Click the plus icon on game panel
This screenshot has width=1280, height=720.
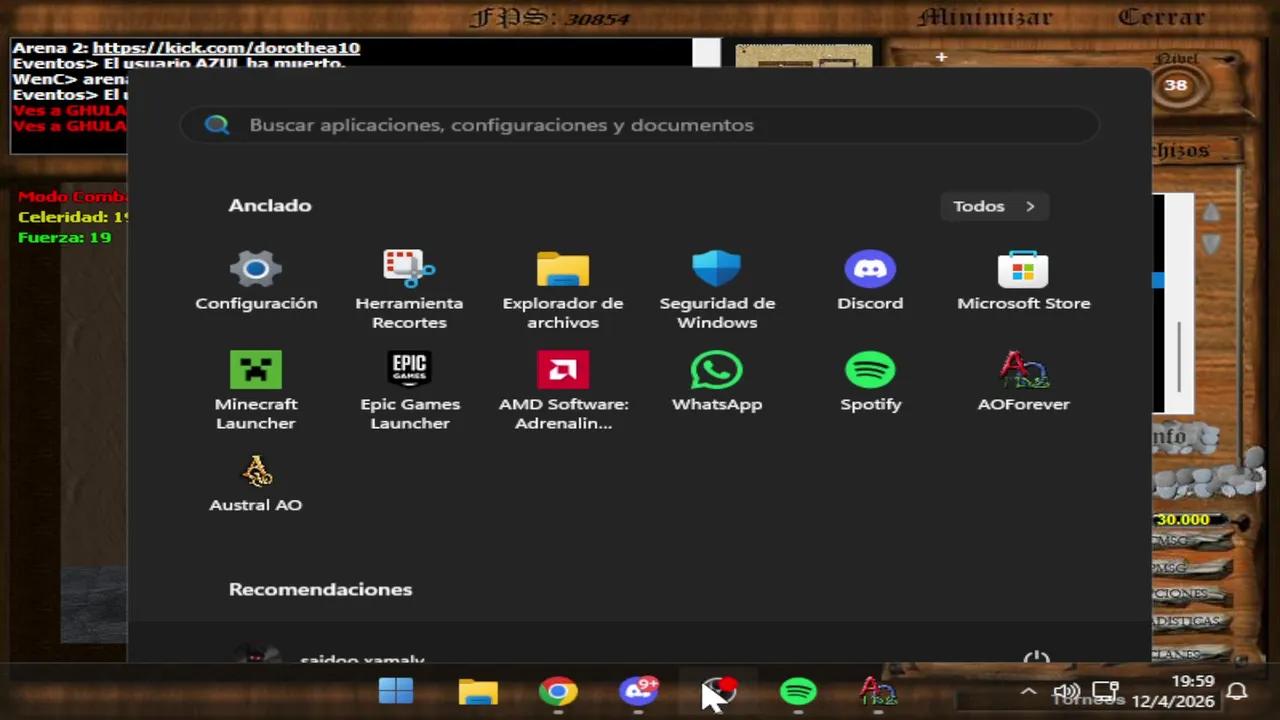click(x=941, y=58)
